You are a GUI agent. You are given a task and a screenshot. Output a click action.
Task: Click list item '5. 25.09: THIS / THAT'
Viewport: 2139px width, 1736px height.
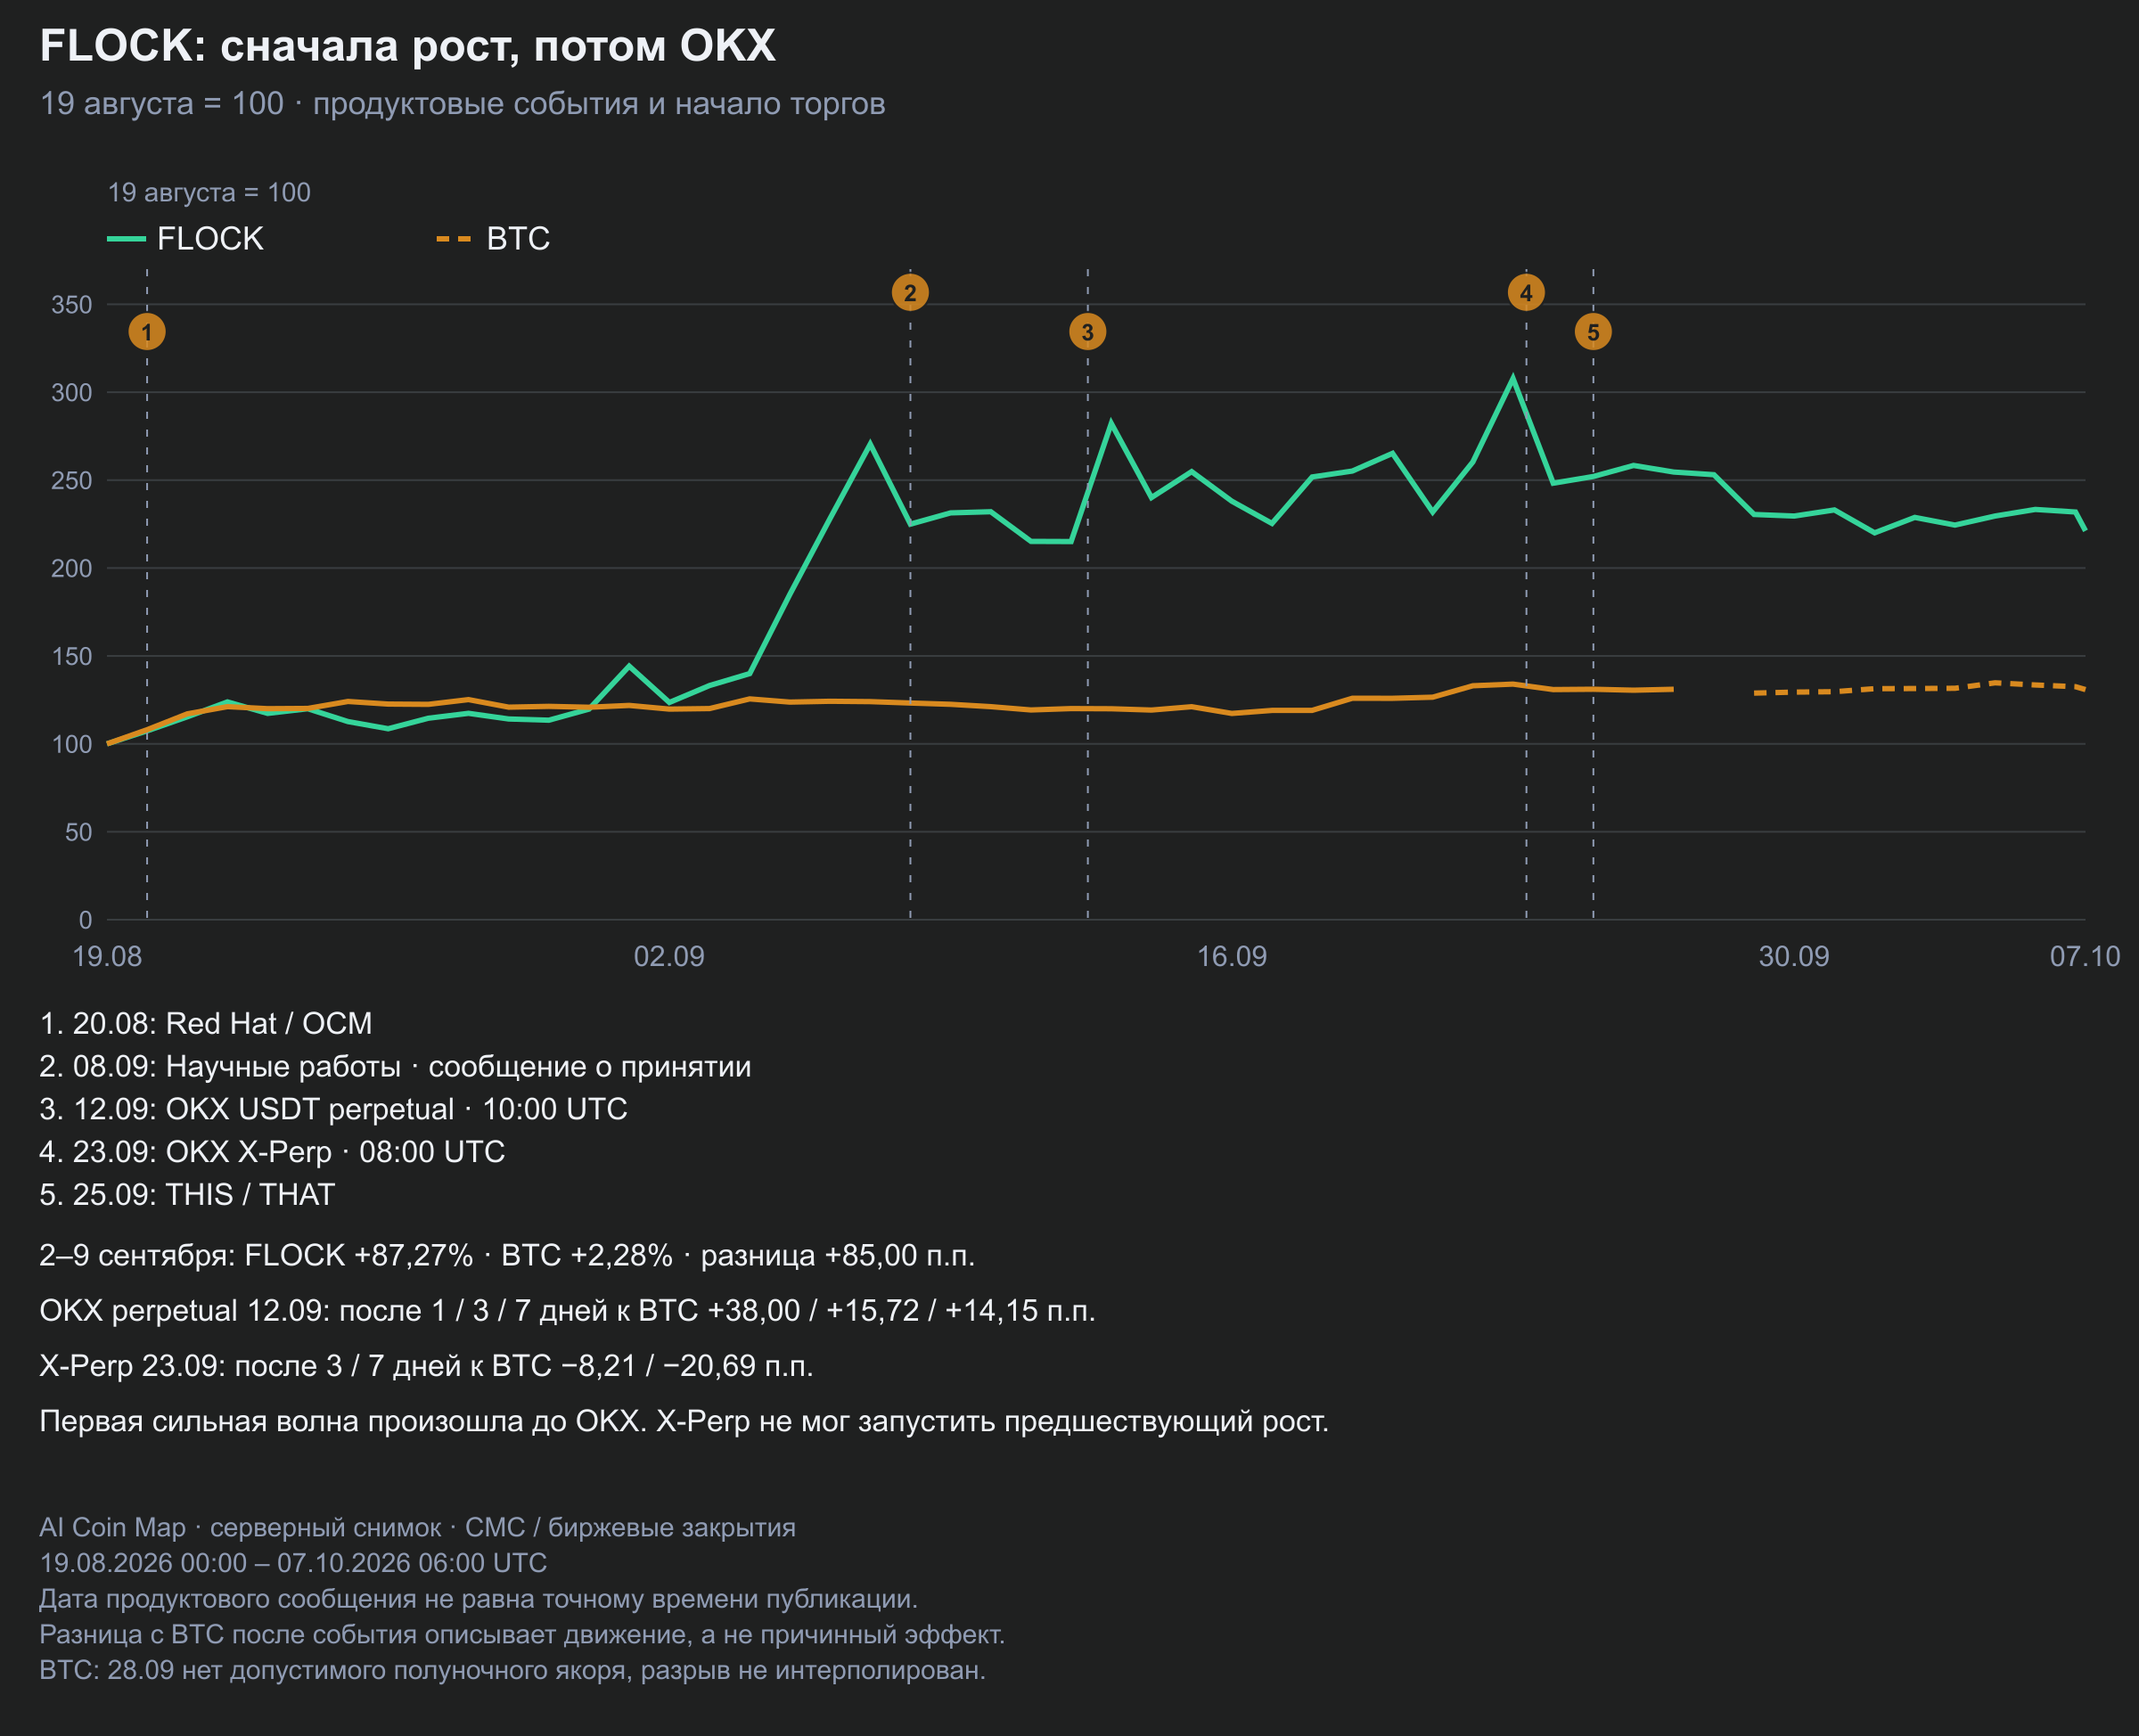click(187, 1195)
